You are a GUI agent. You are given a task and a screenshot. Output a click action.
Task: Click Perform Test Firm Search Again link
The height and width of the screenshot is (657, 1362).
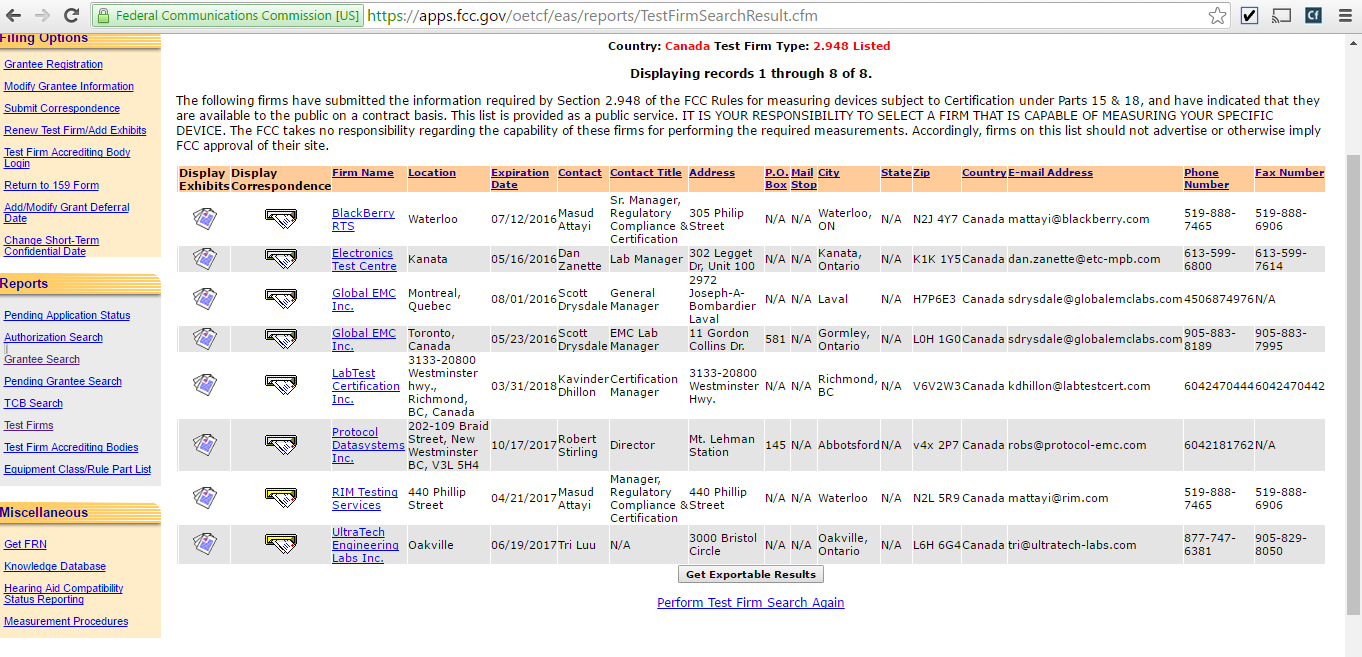750,603
